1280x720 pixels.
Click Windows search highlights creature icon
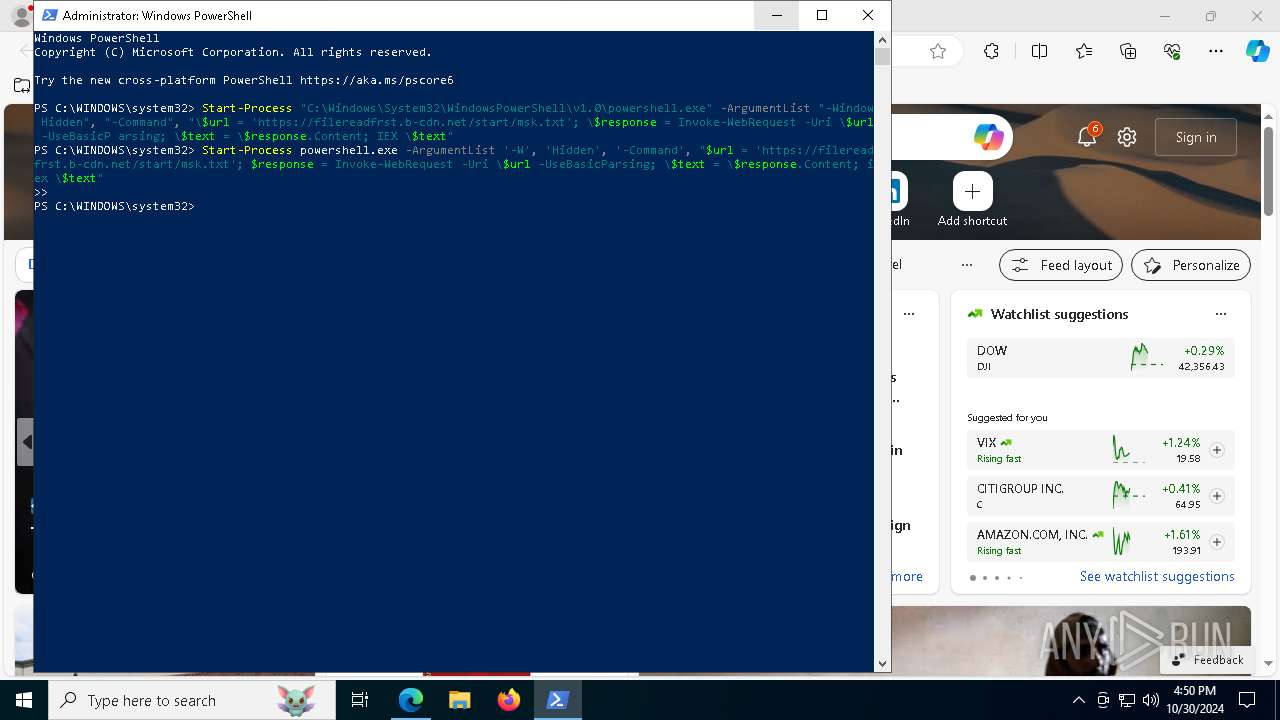(x=296, y=700)
